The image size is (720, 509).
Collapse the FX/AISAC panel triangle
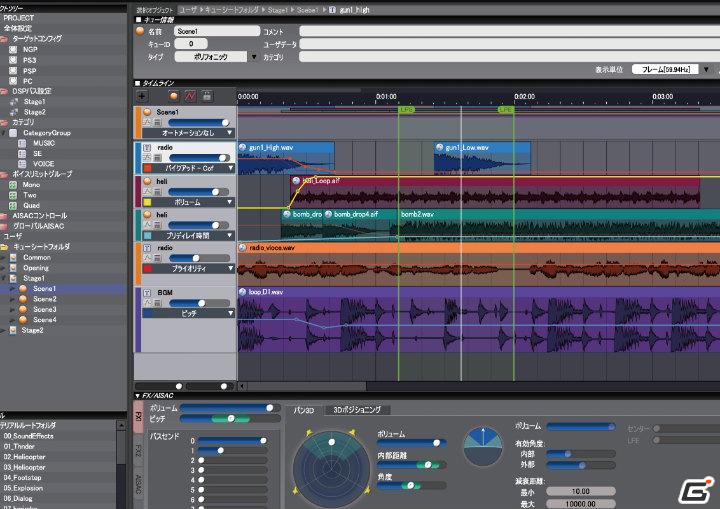tap(137, 396)
